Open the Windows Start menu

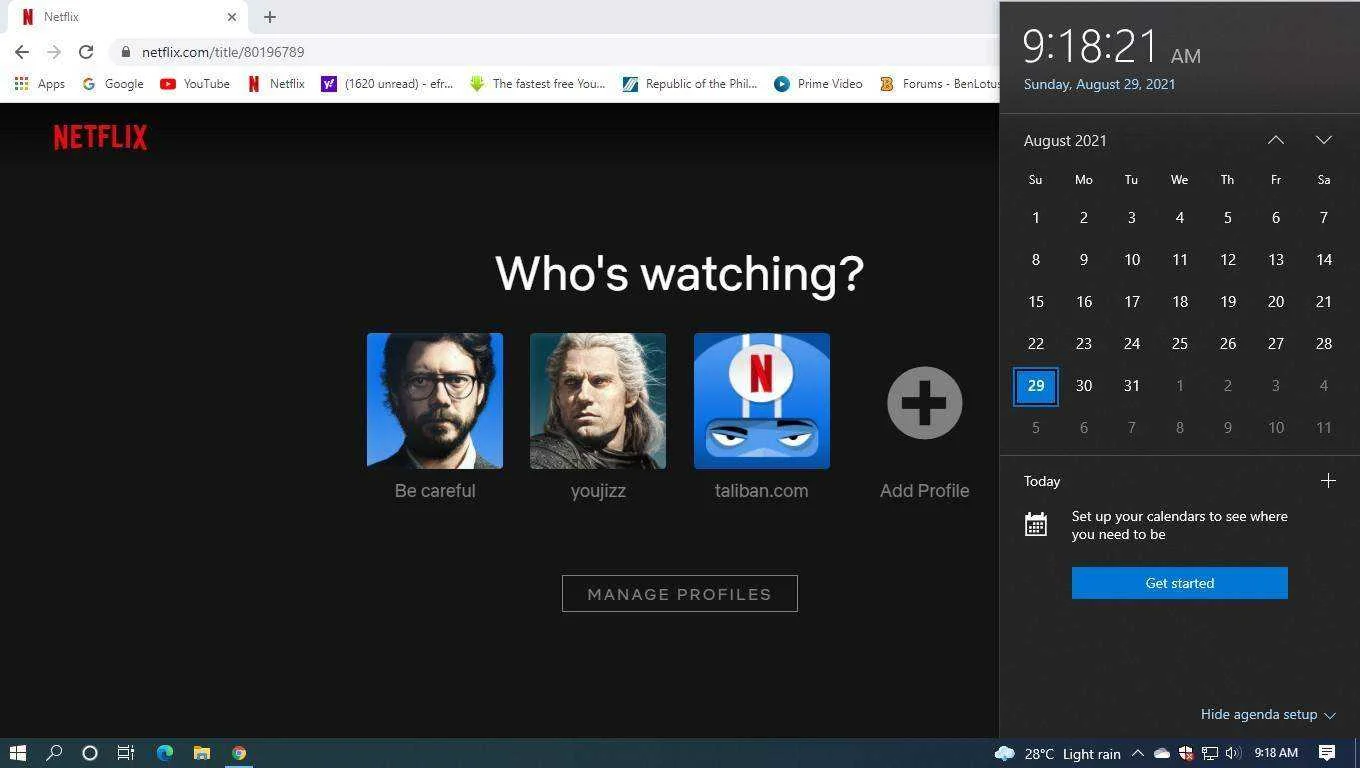tap(17, 753)
